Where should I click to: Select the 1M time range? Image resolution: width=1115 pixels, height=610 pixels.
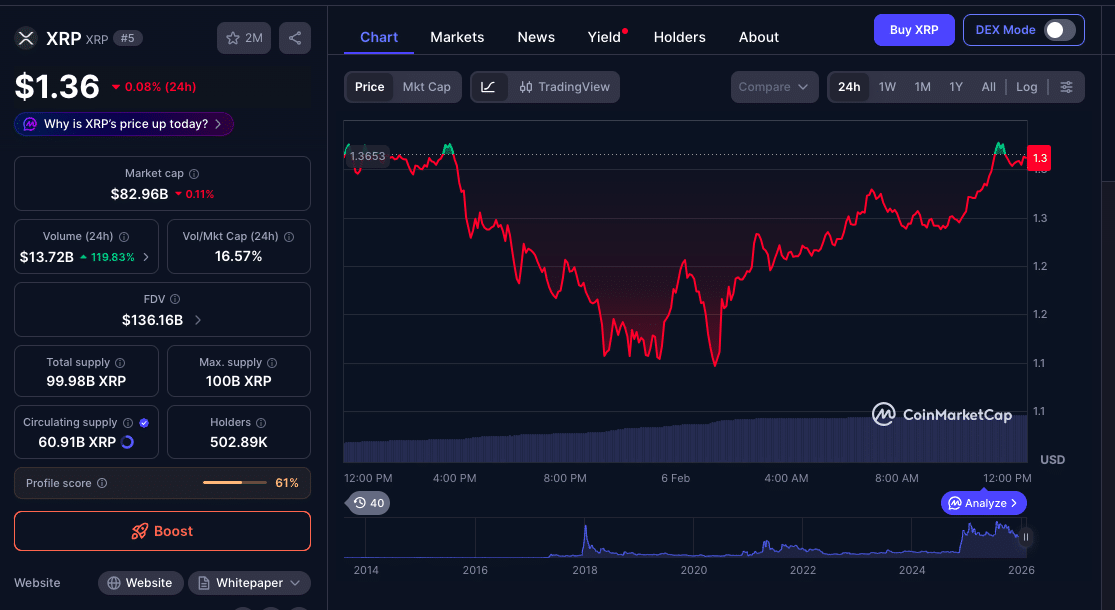[922, 87]
